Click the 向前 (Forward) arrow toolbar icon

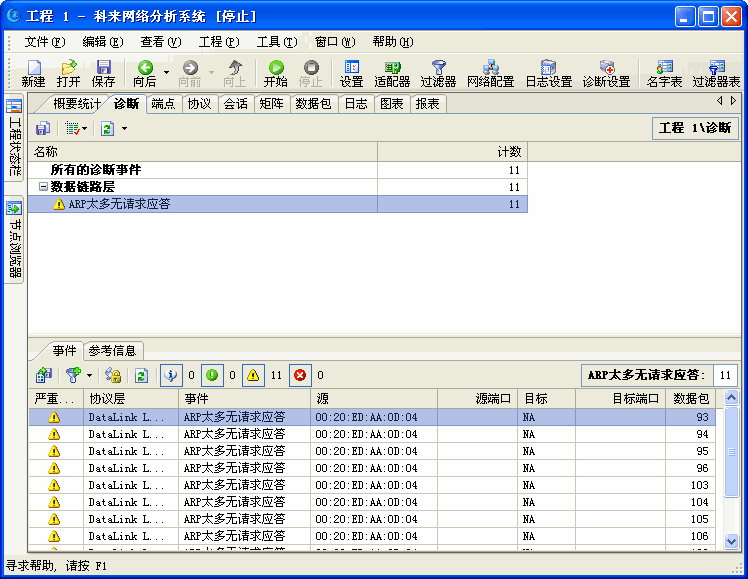coord(190,67)
